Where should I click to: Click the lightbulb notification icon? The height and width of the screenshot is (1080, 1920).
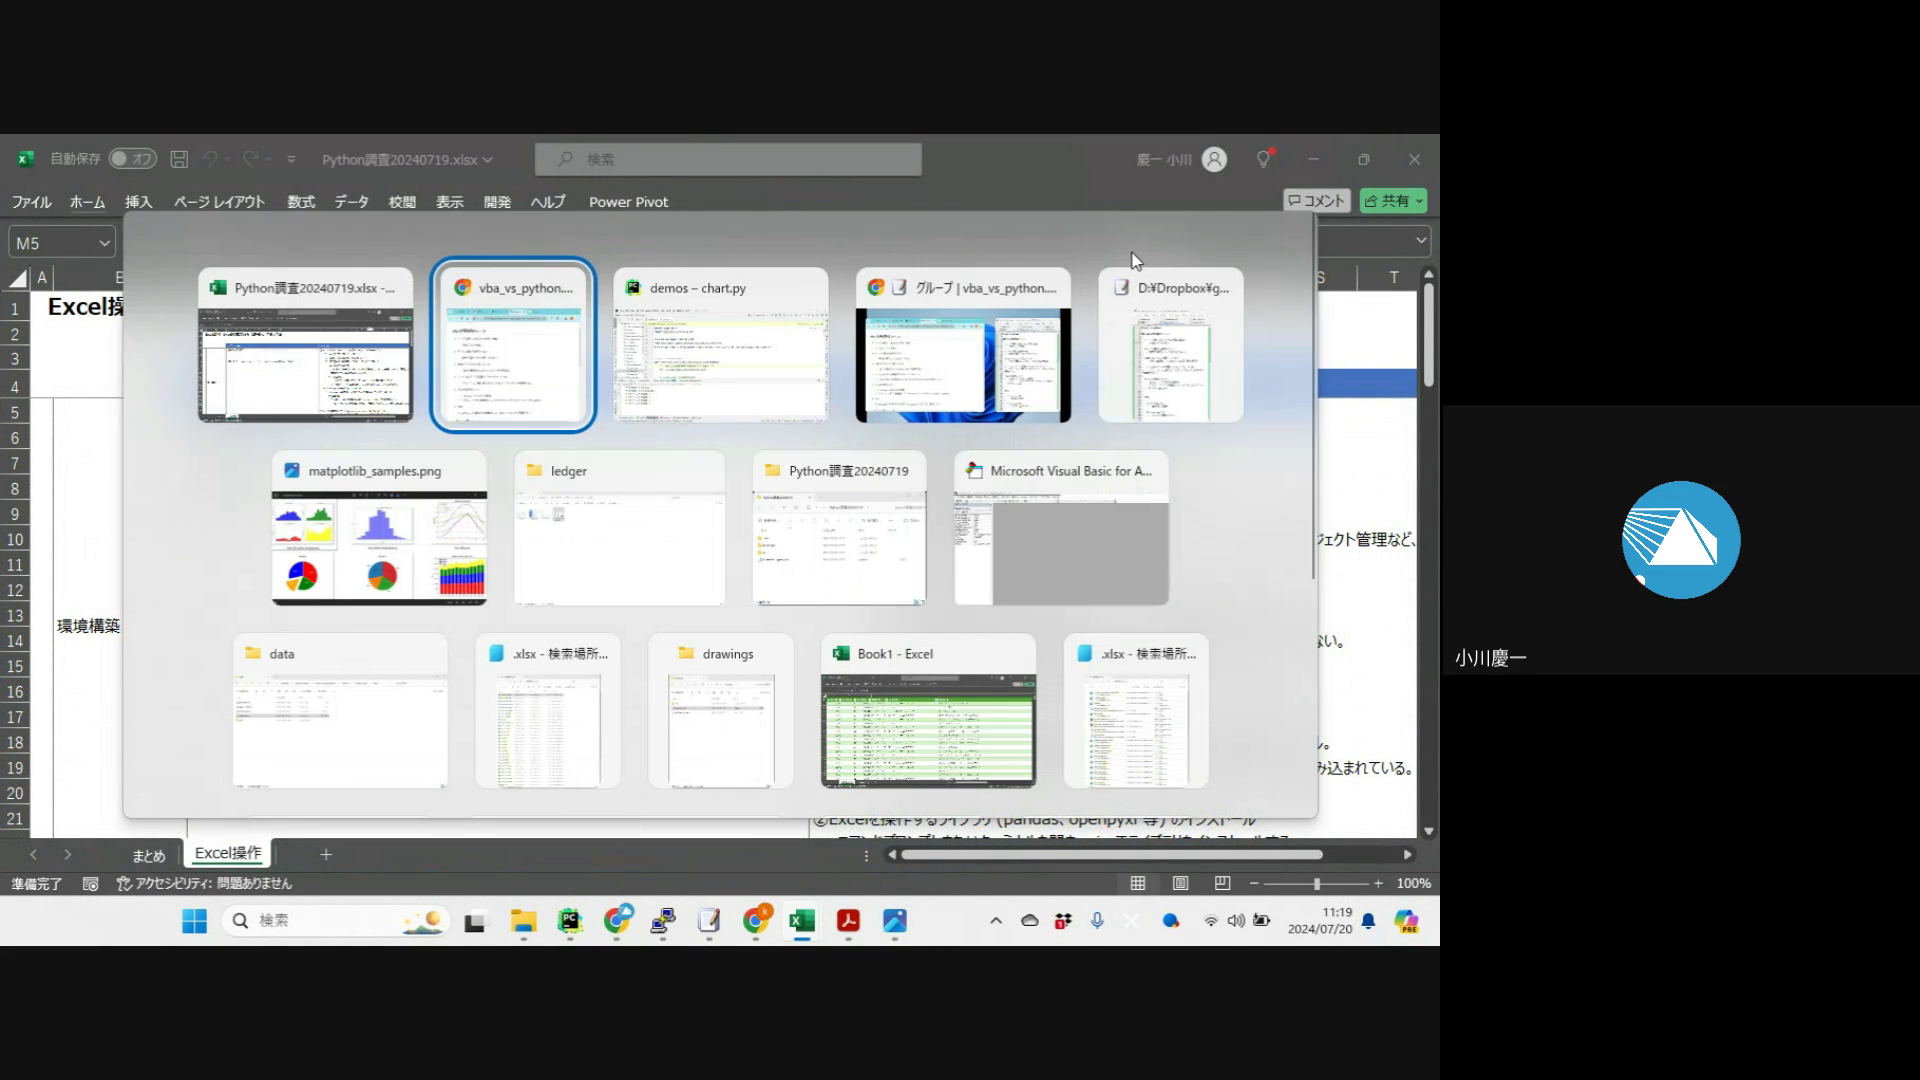click(1264, 159)
